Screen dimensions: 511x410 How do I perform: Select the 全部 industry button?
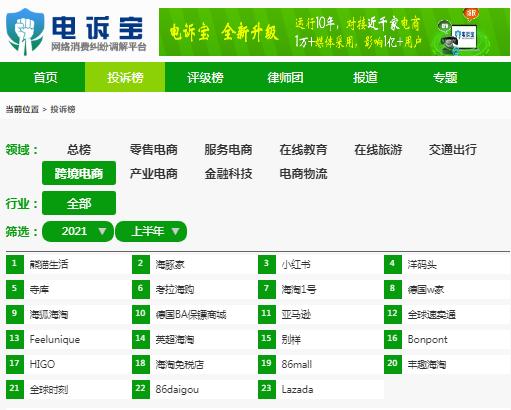coord(79,203)
